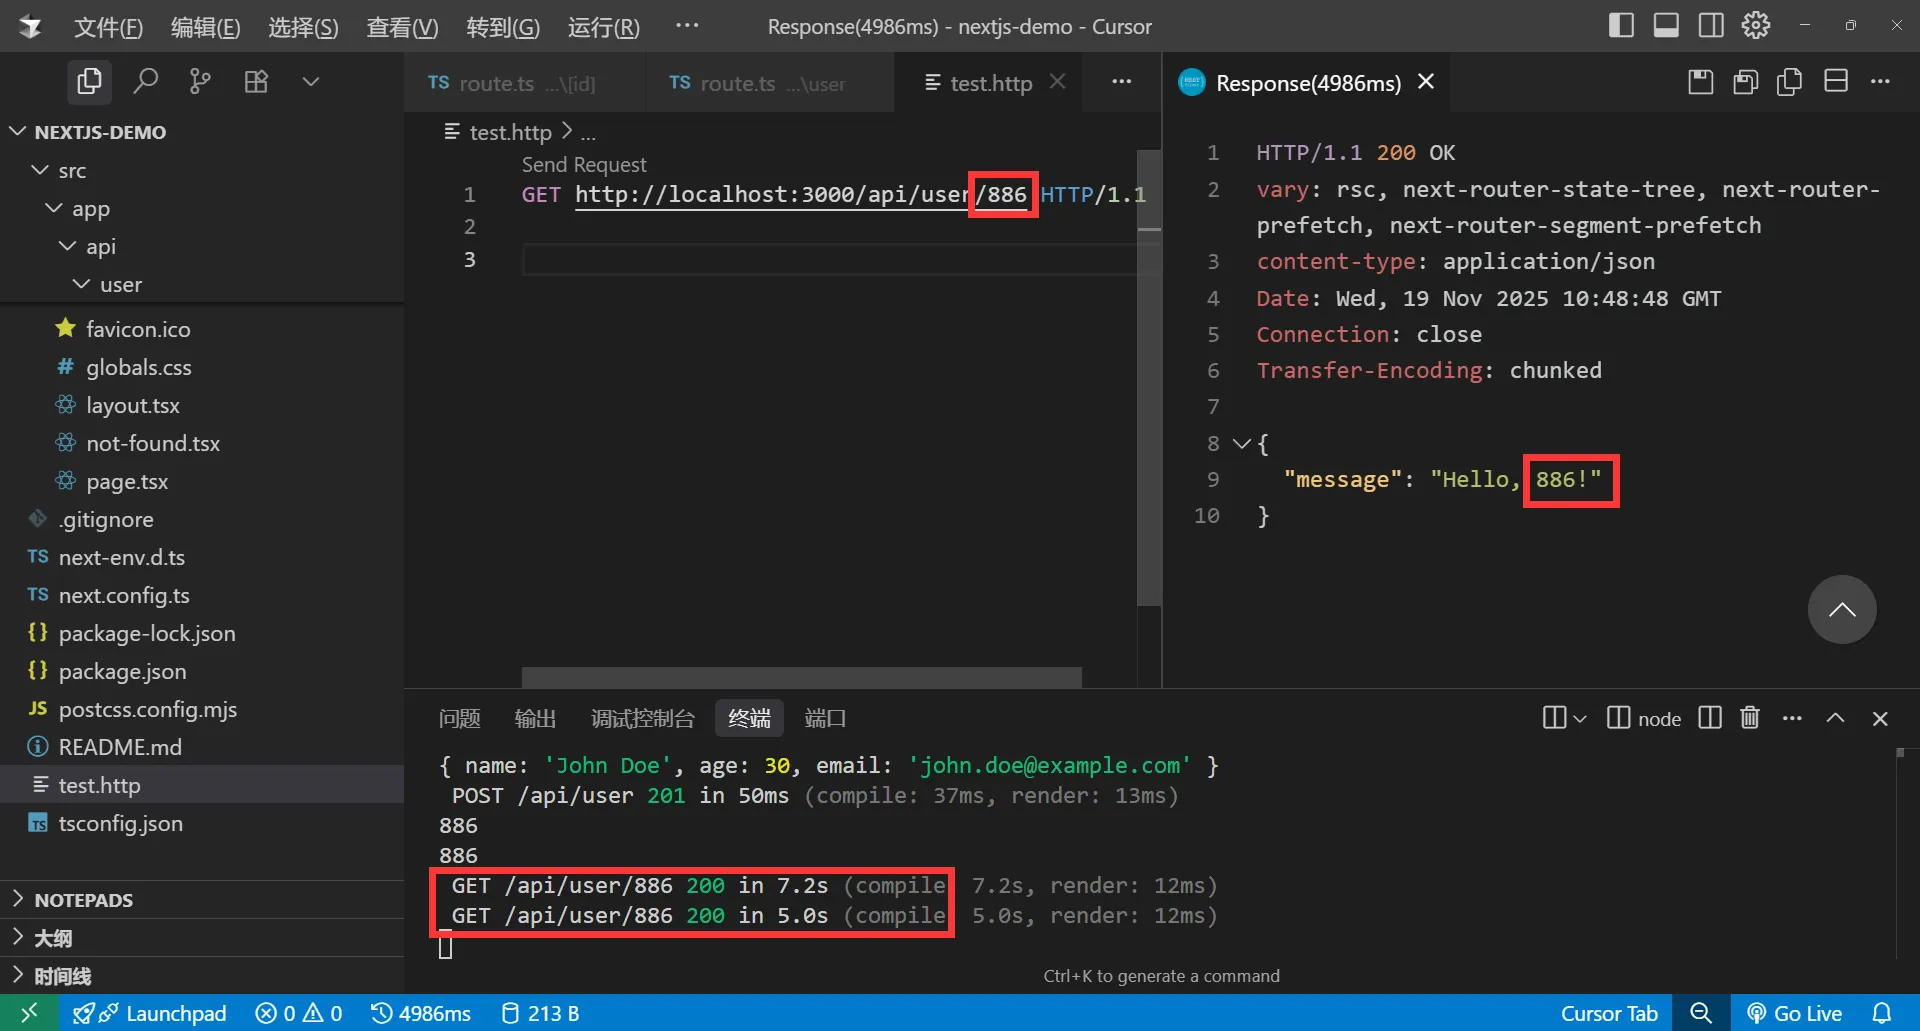Click the editor horizontal scrollbar

pos(801,677)
